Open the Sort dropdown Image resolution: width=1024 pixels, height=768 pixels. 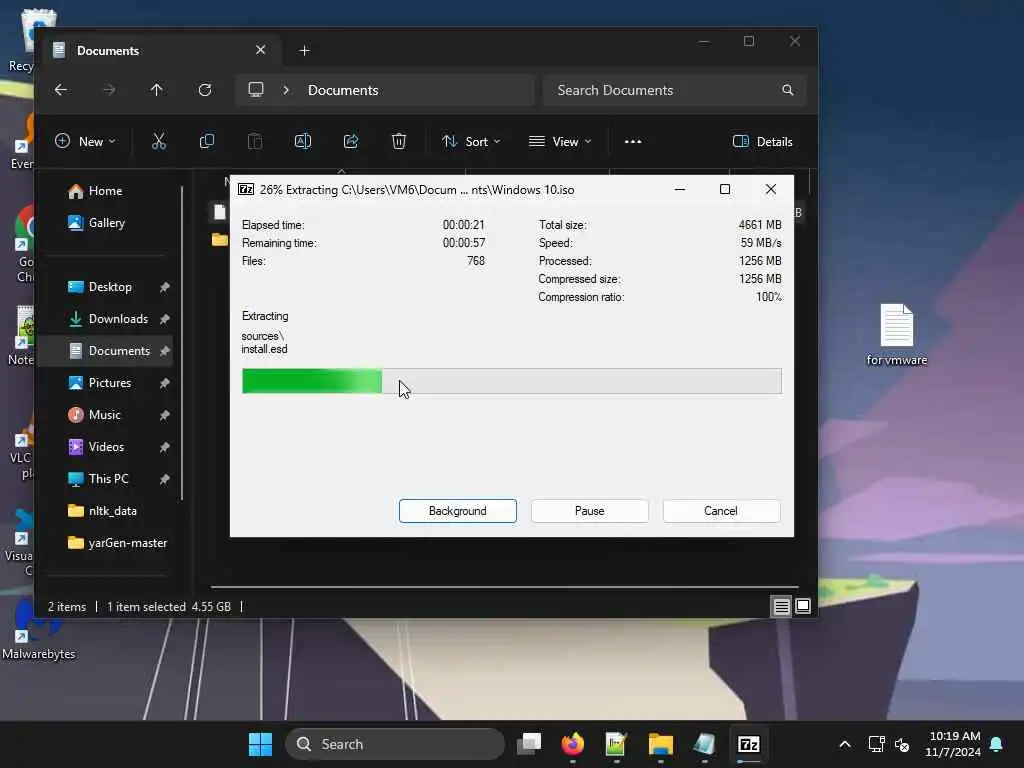coord(471,142)
